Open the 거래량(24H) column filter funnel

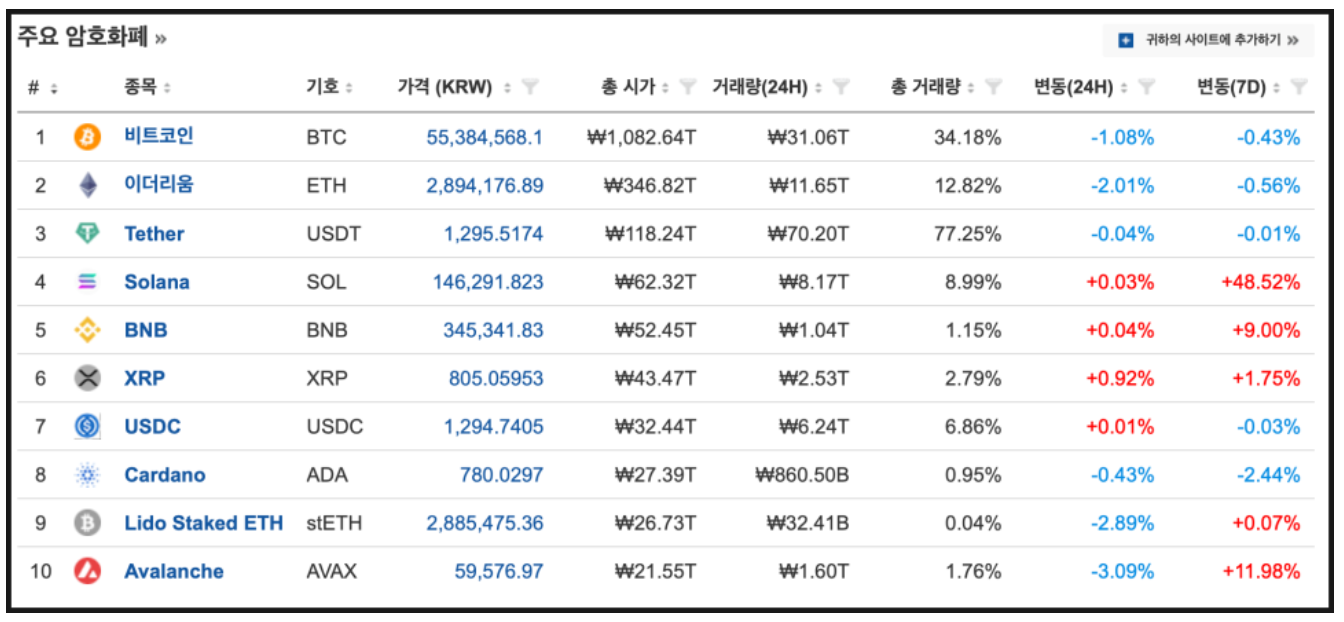coord(841,88)
